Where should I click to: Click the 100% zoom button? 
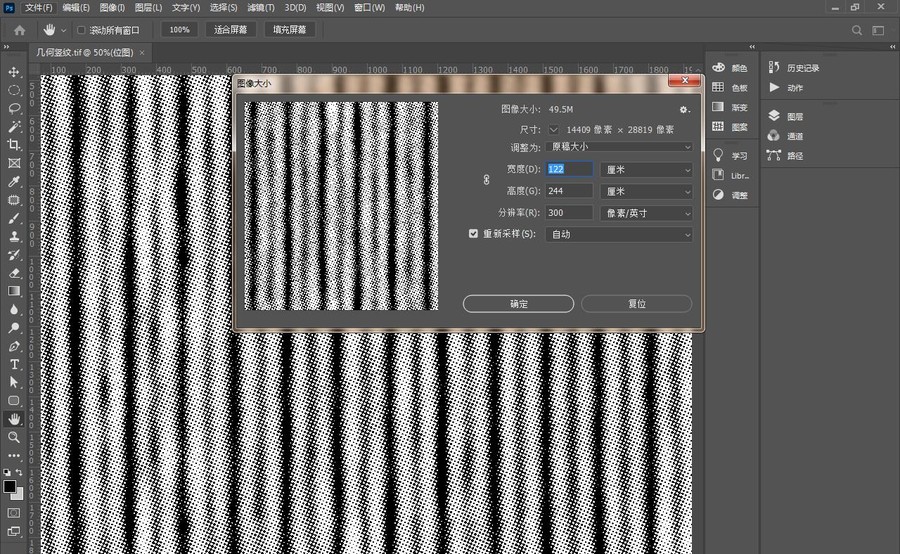click(x=179, y=30)
